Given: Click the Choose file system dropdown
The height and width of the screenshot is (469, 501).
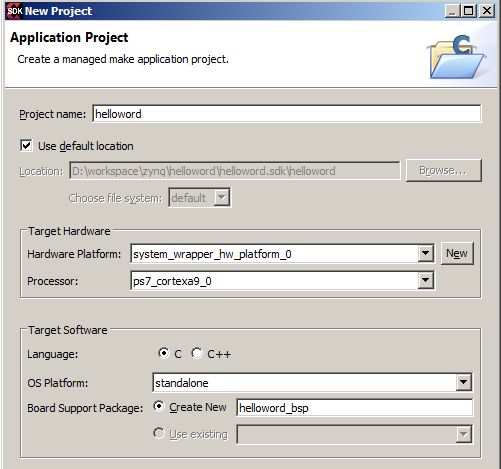Looking at the screenshot, I should pos(199,198).
